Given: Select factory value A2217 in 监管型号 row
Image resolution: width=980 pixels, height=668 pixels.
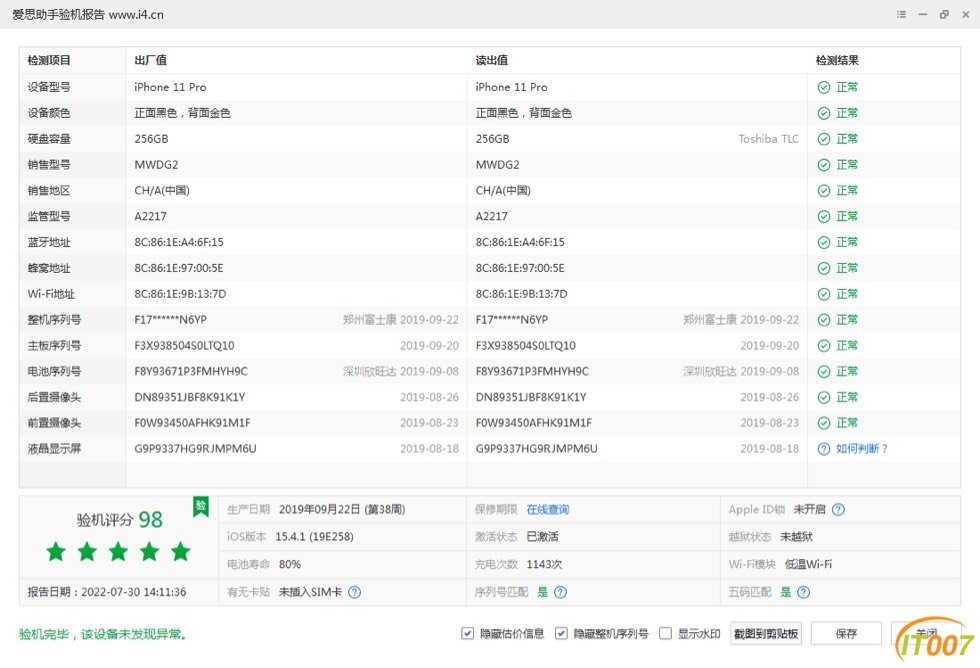Looking at the screenshot, I should (x=151, y=216).
